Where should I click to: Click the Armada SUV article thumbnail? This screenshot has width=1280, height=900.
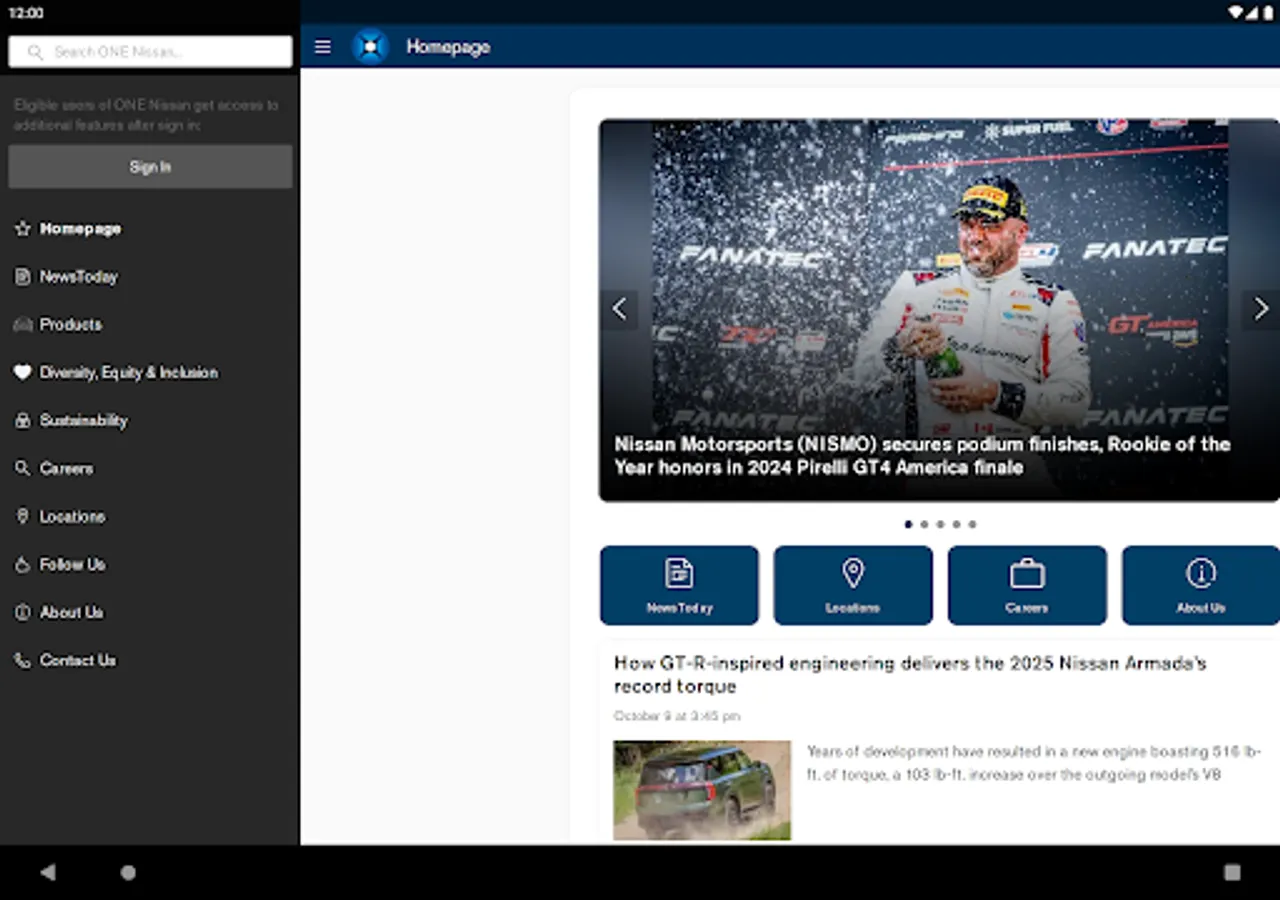click(x=702, y=790)
